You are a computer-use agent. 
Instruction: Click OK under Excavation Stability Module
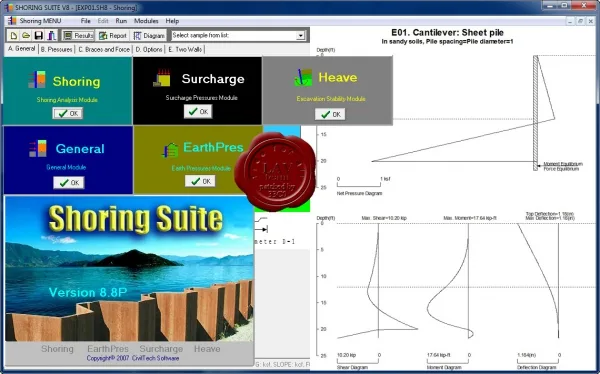click(330, 114)
